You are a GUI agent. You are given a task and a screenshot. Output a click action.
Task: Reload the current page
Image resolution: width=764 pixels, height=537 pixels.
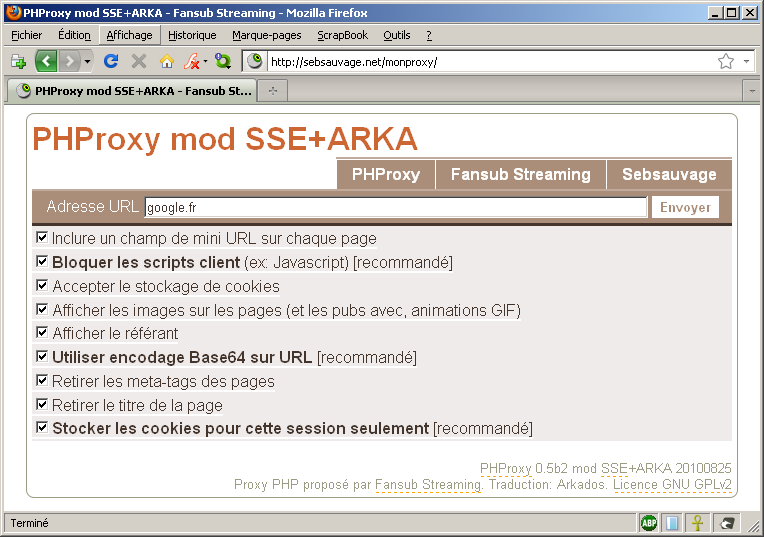(x=111, y=61)
